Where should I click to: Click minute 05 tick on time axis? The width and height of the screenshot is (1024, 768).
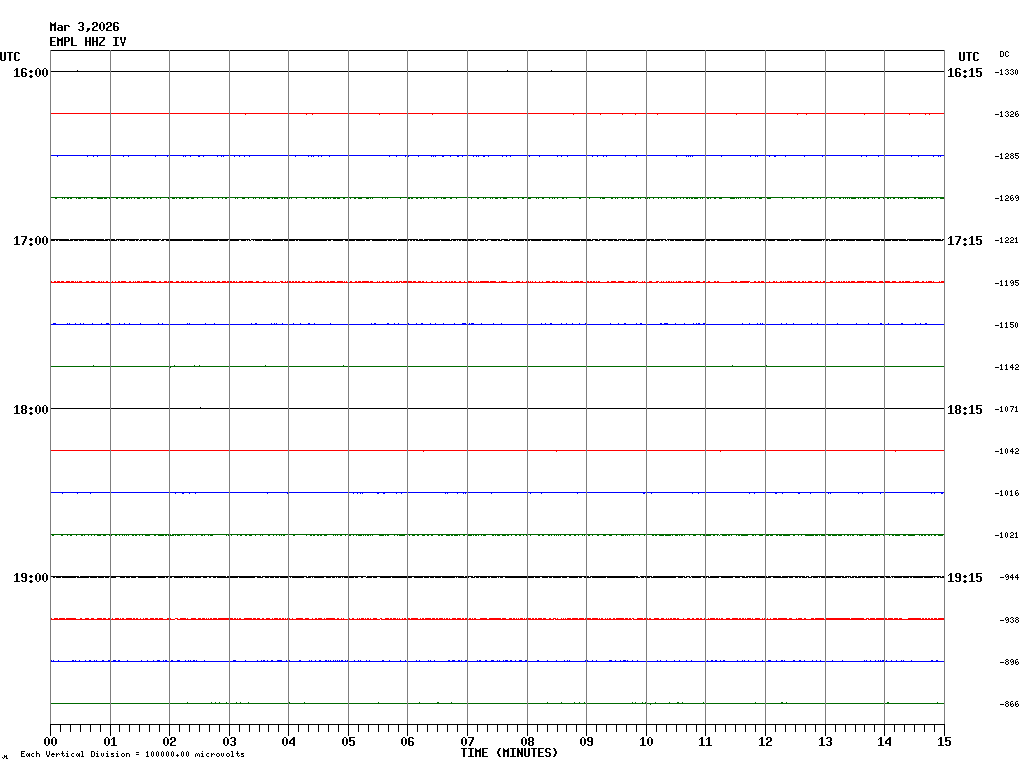(x=348, y=742)
